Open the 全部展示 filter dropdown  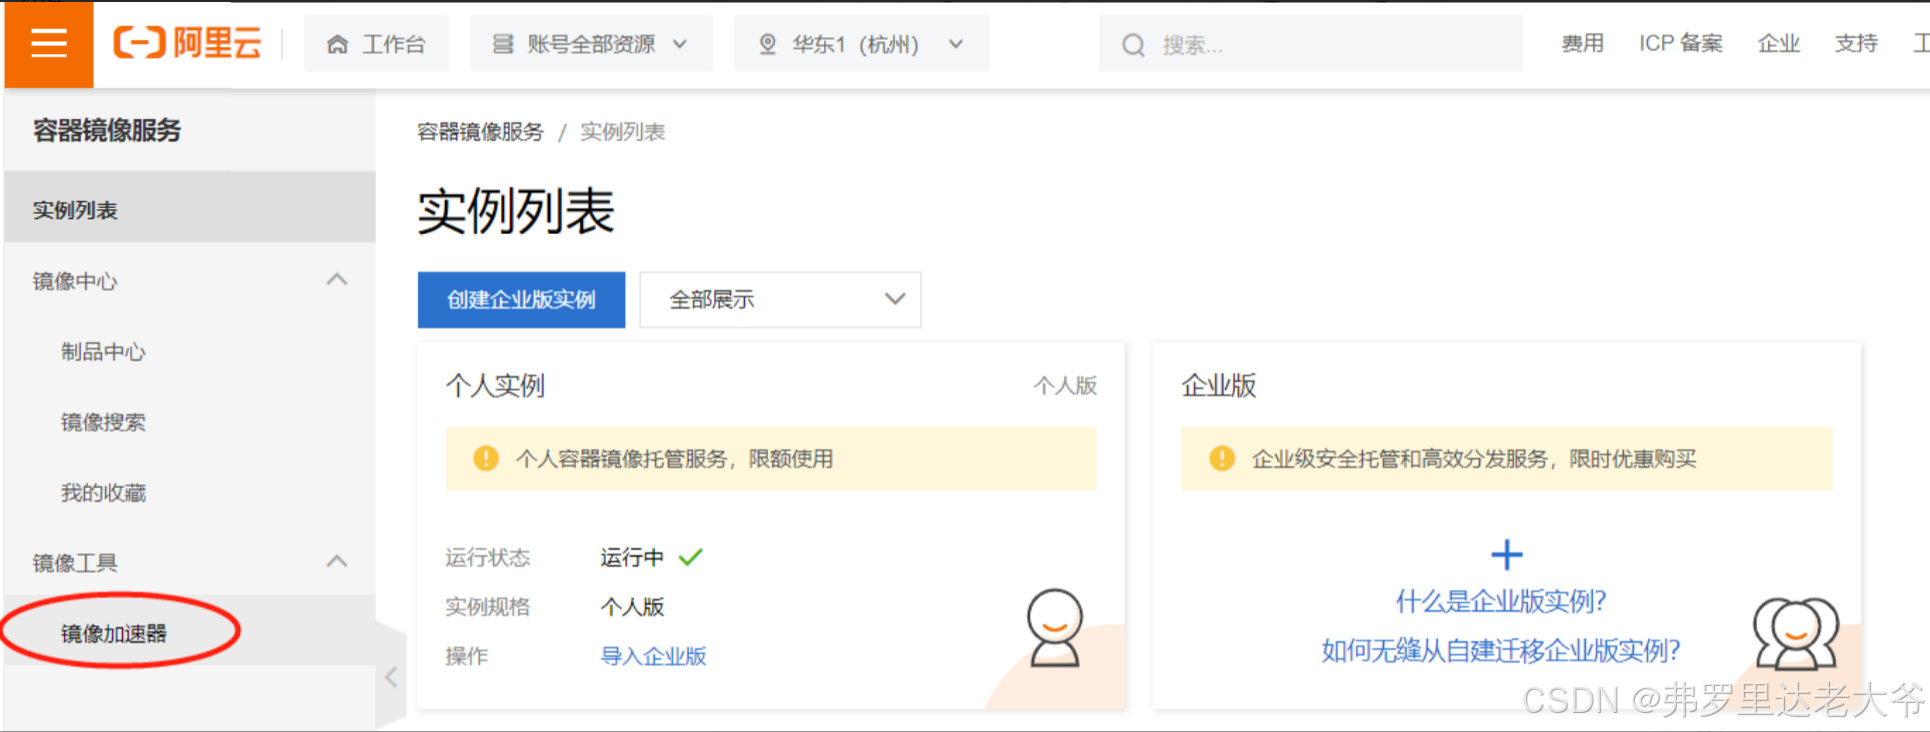coord(780,300)
